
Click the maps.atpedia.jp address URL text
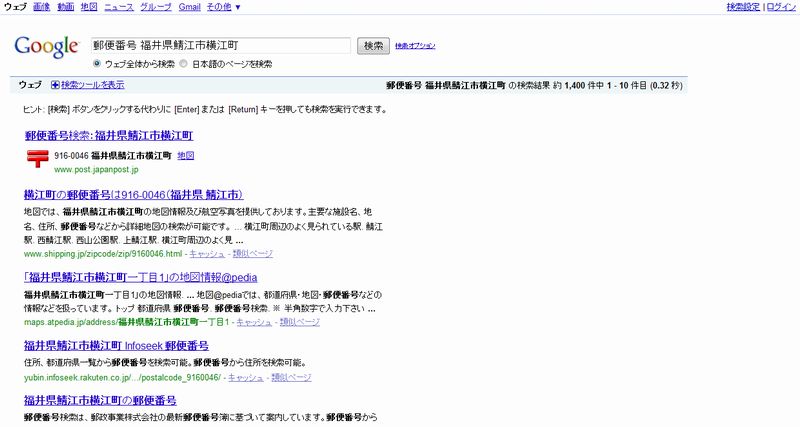click(127, 322)
